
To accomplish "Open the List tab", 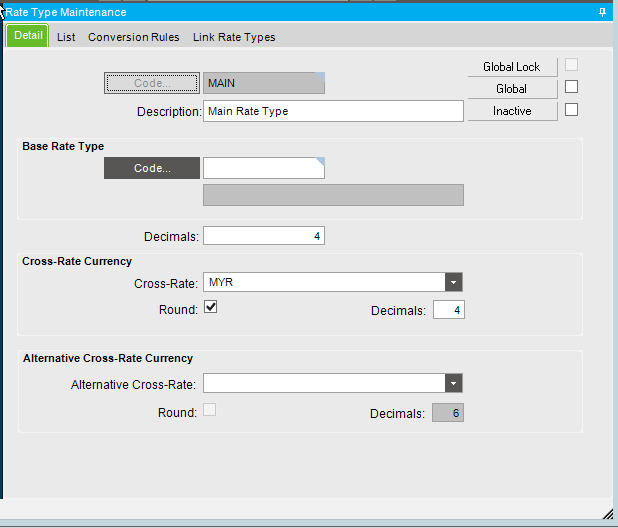I will (66, 37).
